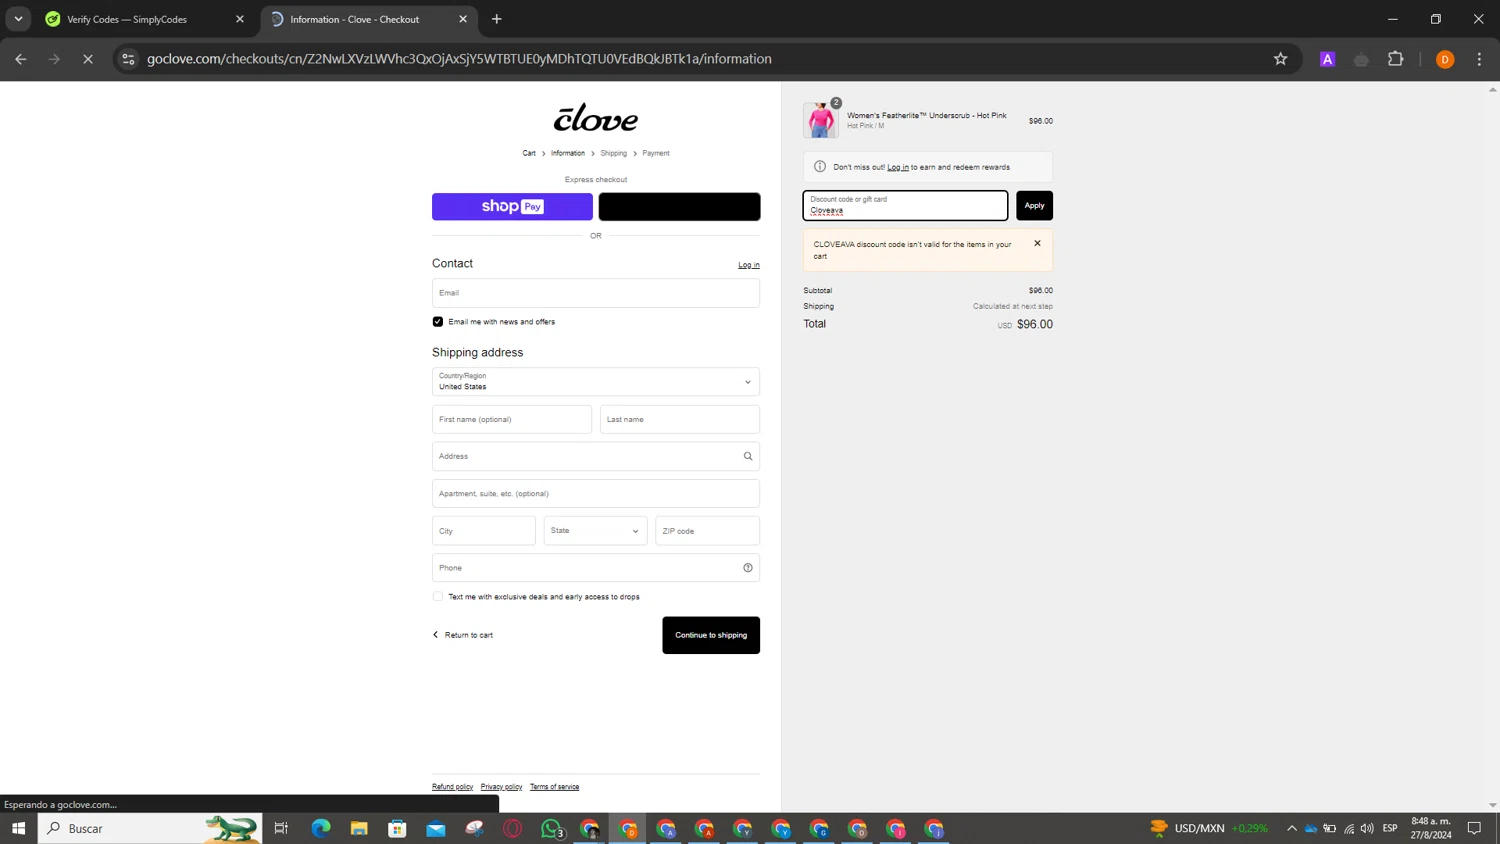Click the Clove logo

596,118
